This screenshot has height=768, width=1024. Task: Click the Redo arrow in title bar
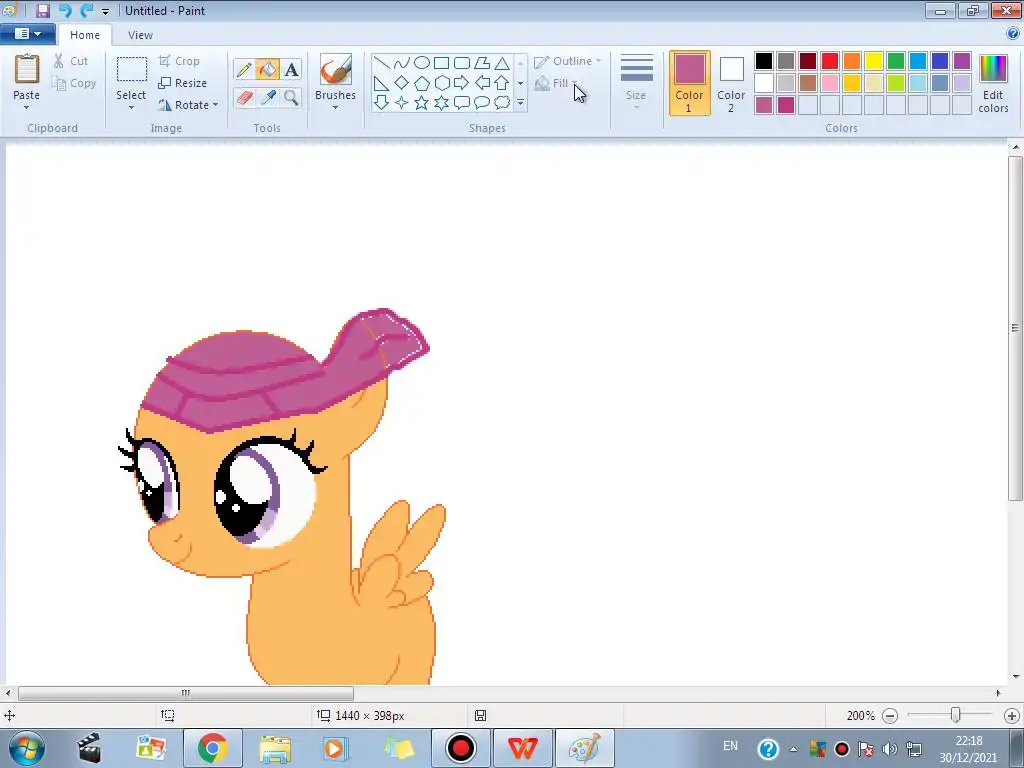click(86, 10)
